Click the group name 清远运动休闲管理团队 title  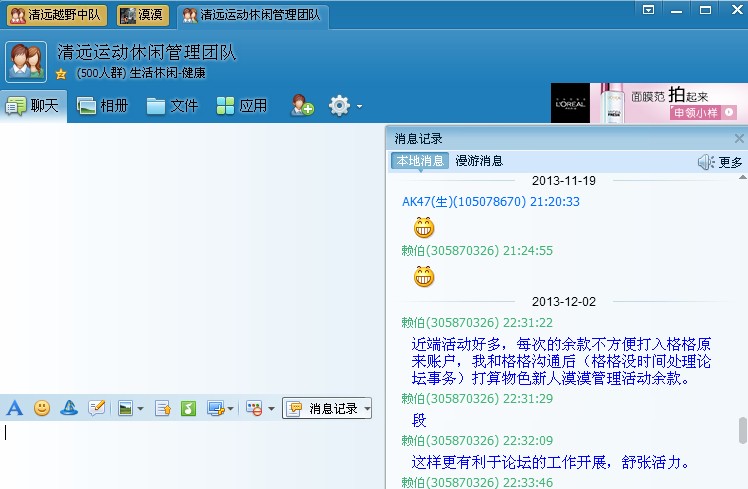[x=146, y=52]
